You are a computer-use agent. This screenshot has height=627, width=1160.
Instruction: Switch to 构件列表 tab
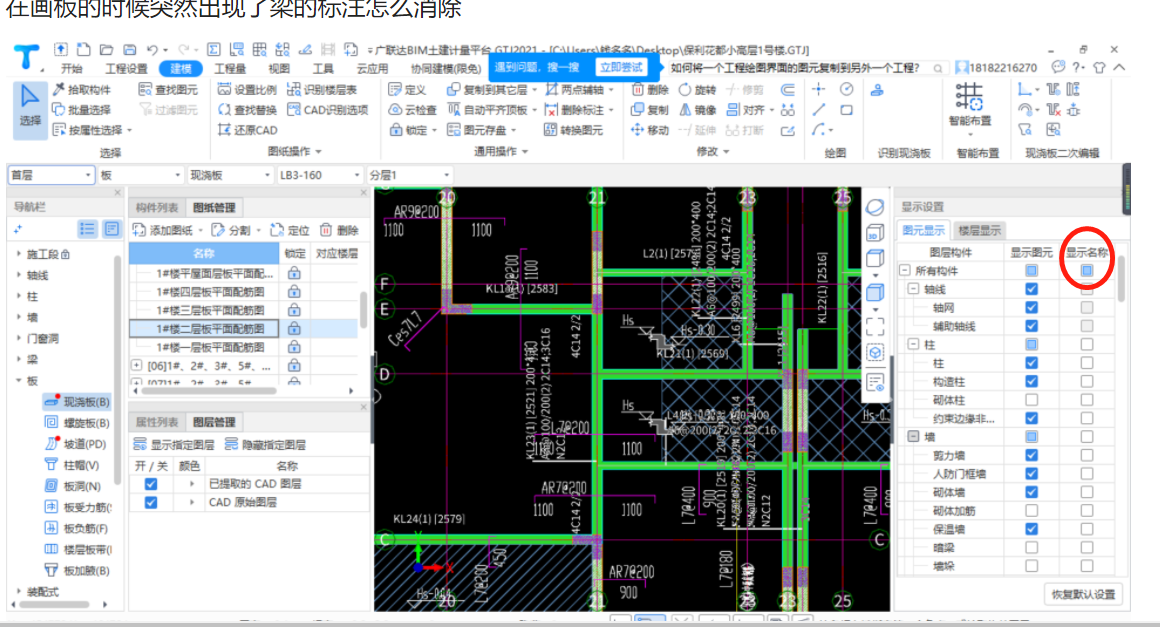tap(157, 208)
